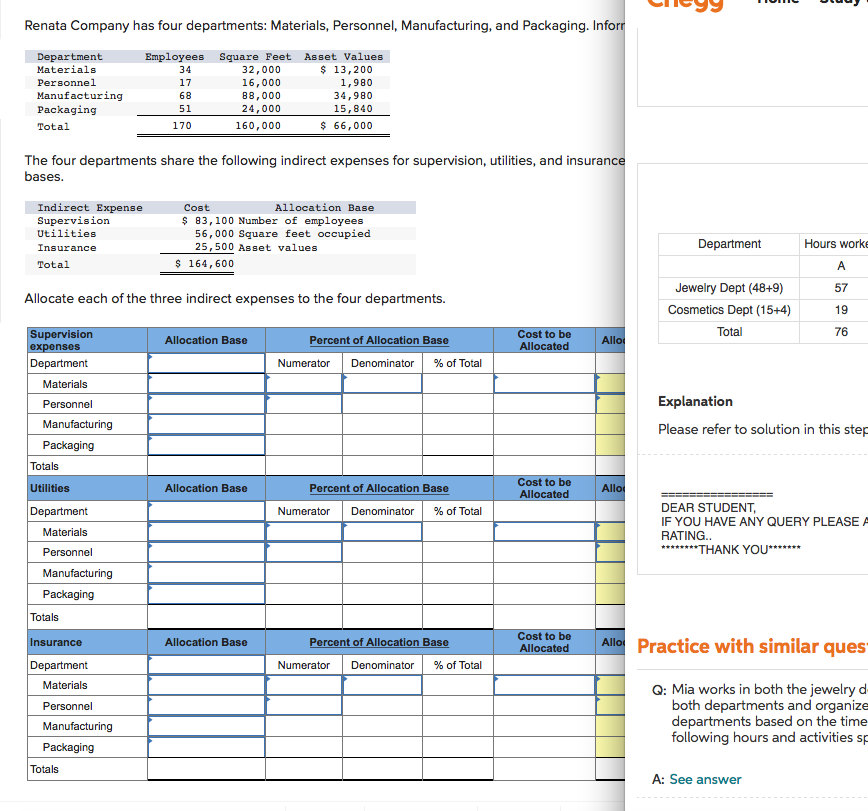868x811 pixels.
Task: Click the '56,000' Utilities cost value
Action: [214, 234]
